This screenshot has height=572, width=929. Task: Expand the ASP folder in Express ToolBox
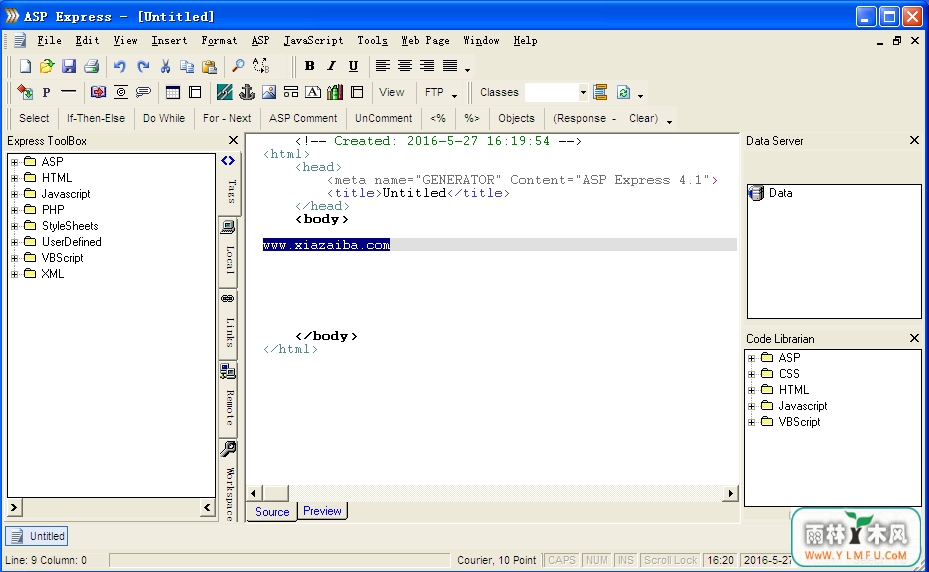[14, 162]
